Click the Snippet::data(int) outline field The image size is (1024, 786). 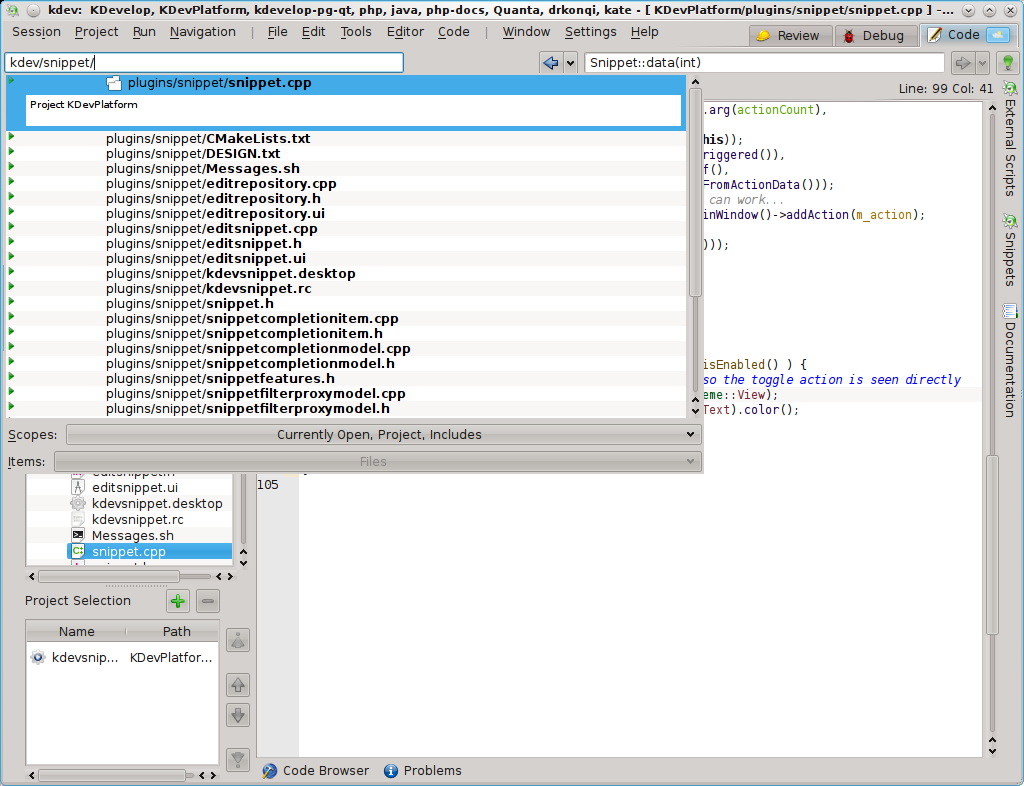pyautogui.click(x=764, y=63)
